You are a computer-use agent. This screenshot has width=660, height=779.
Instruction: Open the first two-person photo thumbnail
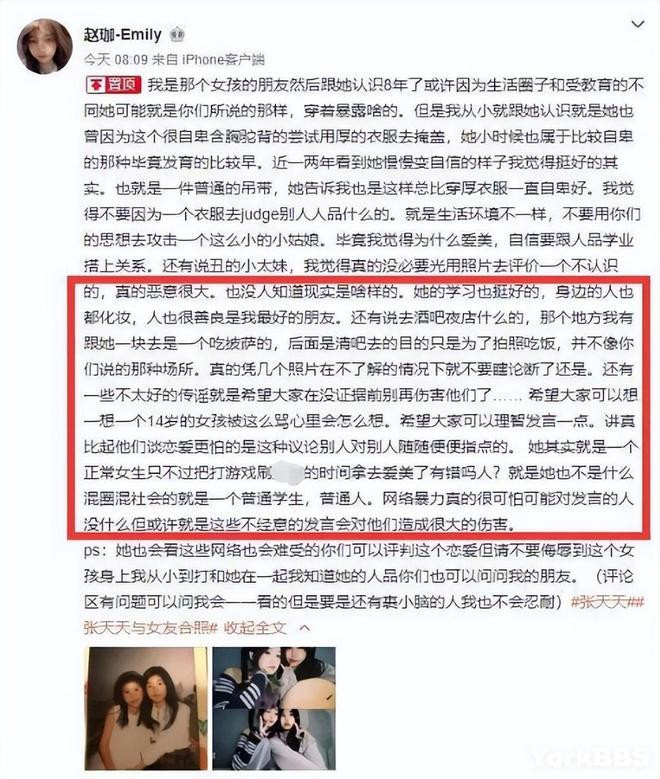pos(146,708)
